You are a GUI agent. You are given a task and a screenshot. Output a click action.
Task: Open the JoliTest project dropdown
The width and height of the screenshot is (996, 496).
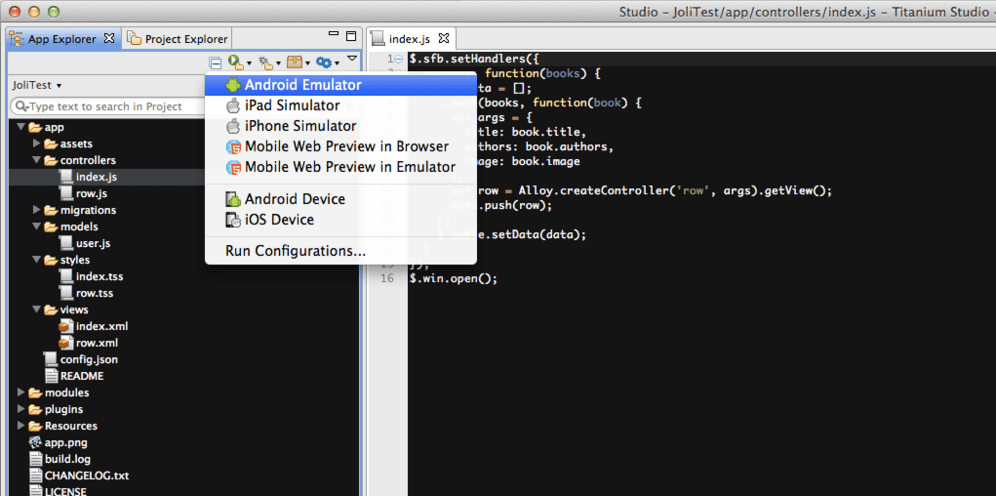[x=37, y=85]
